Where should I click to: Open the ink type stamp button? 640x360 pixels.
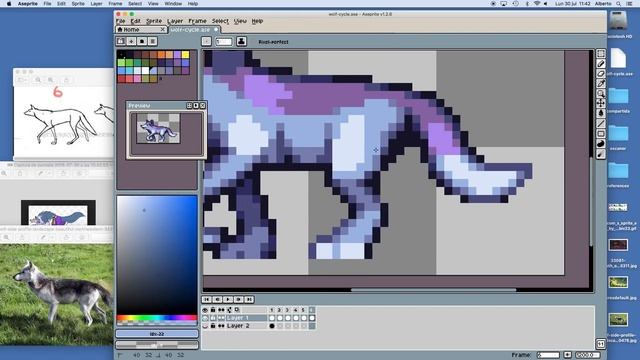coord(241,41)
